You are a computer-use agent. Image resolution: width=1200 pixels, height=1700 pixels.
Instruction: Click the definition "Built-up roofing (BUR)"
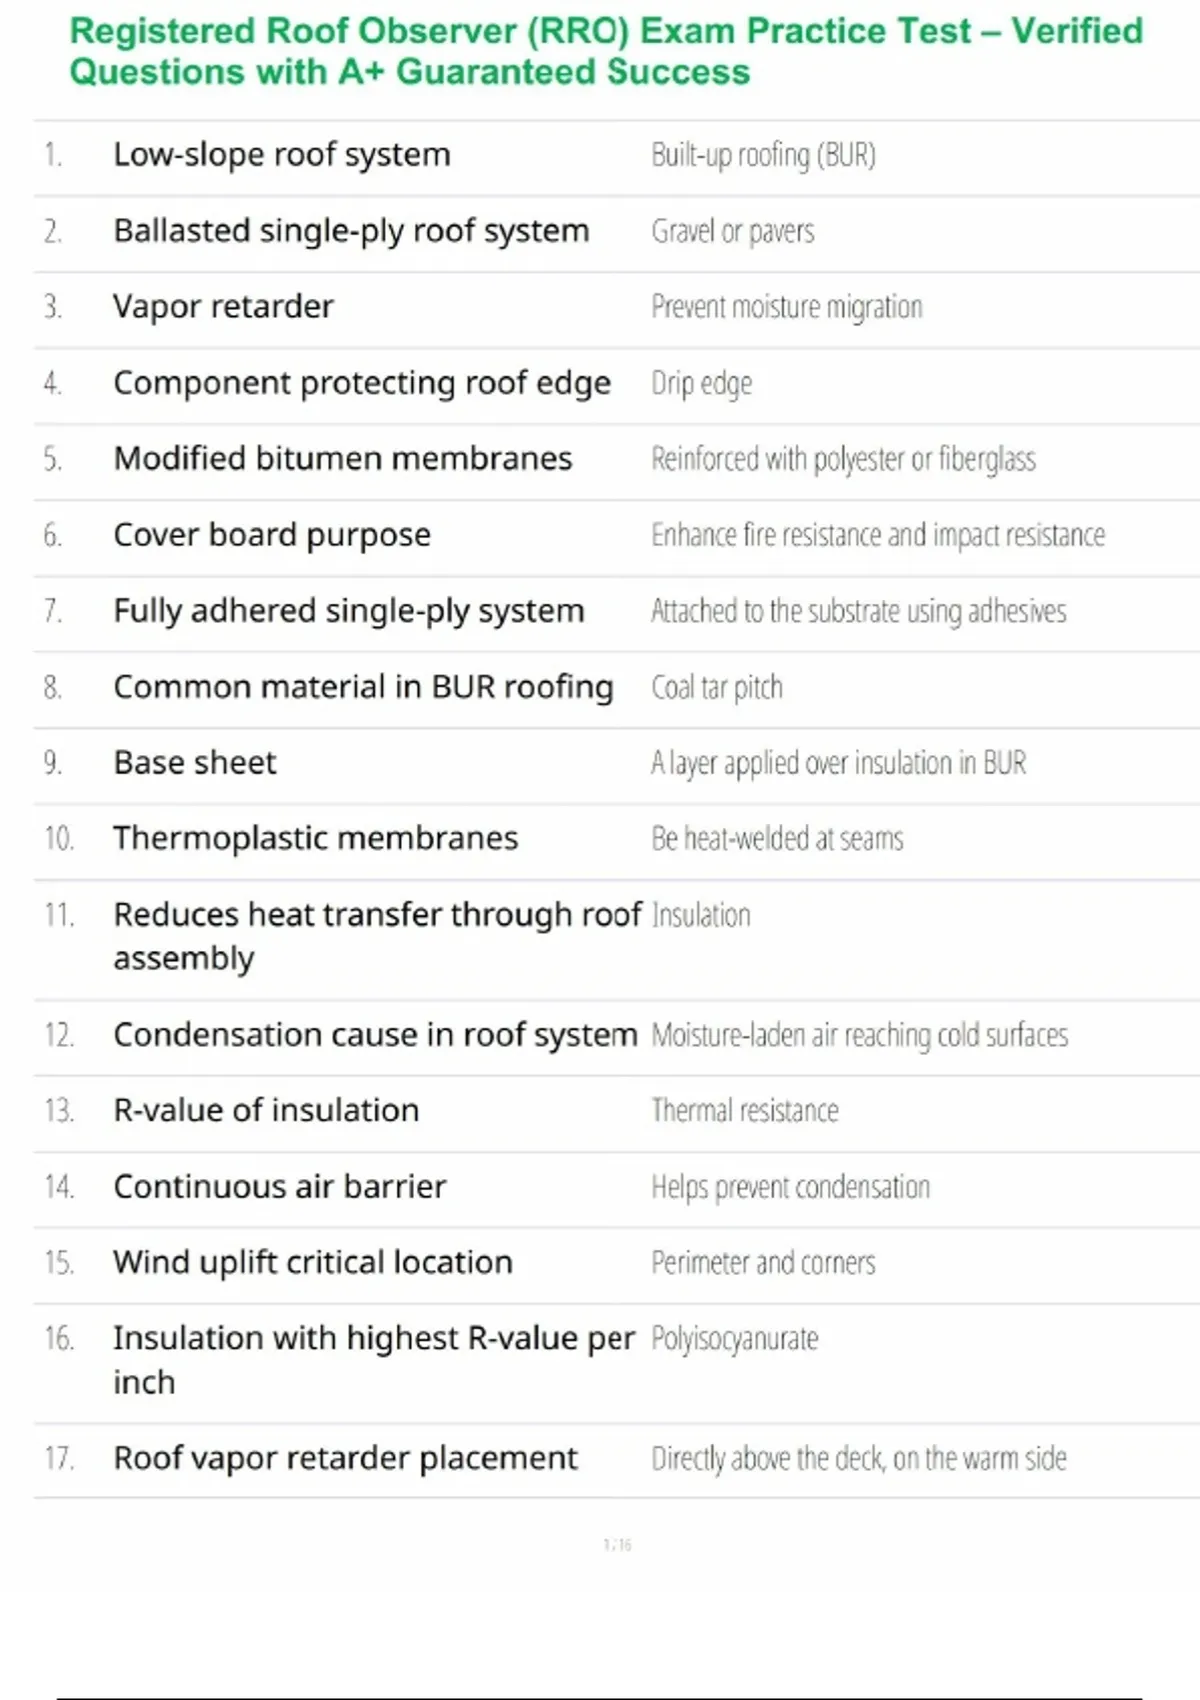[763, 155]
